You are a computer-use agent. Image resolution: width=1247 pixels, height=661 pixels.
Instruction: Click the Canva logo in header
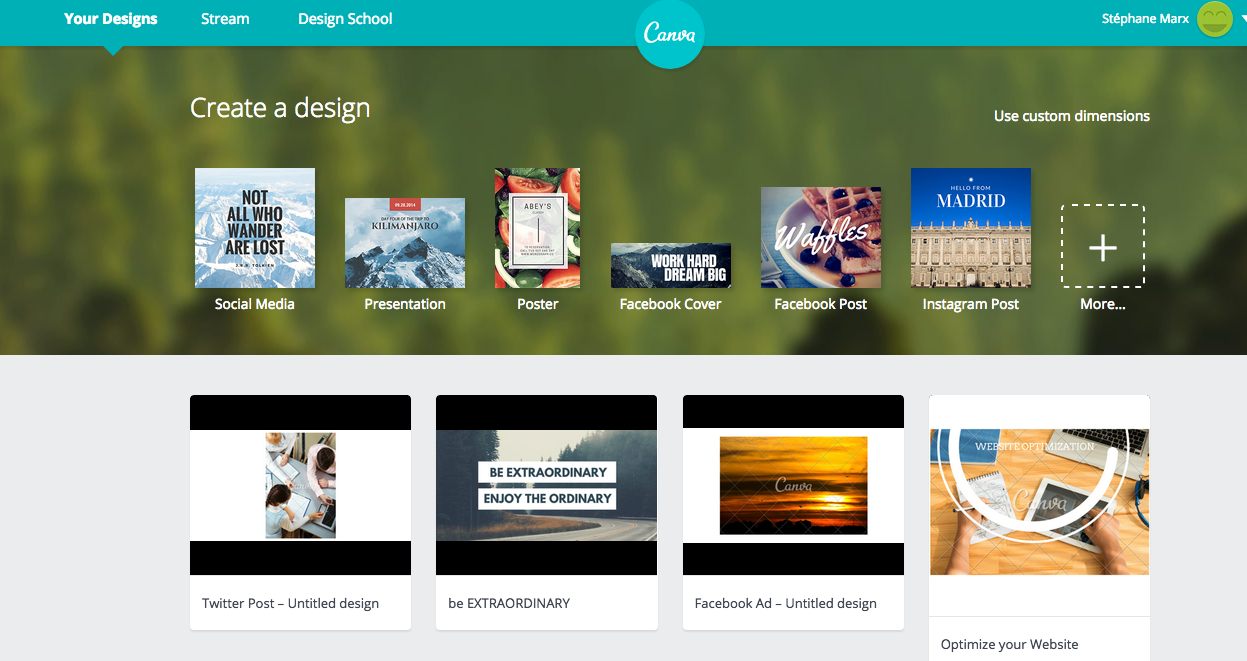[670, 34]
